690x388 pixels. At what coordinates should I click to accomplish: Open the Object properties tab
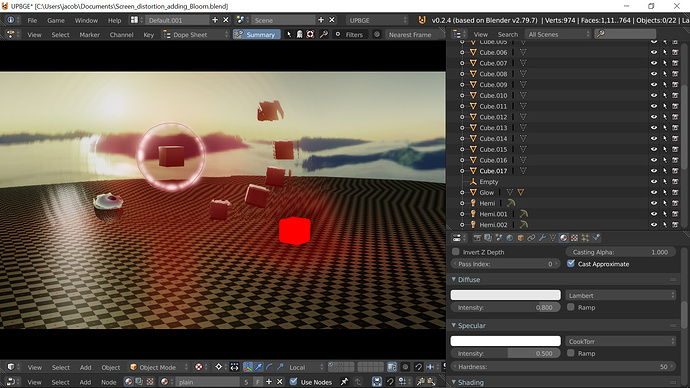(x=521, y=238)
